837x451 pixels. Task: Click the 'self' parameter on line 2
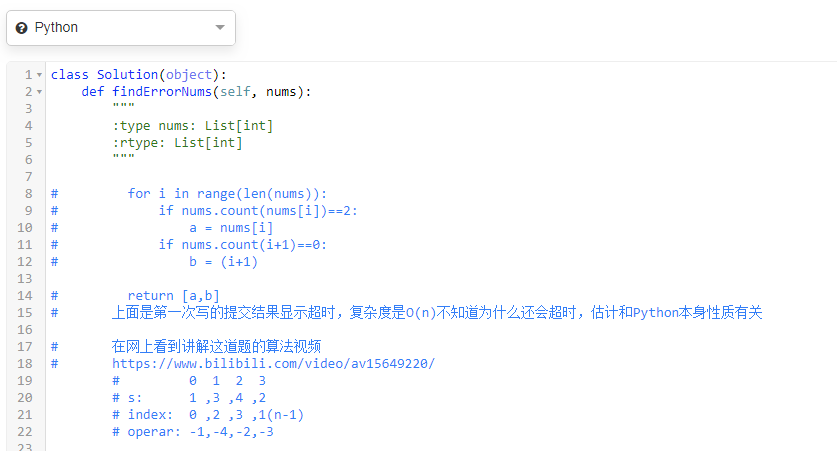point(235,92)
